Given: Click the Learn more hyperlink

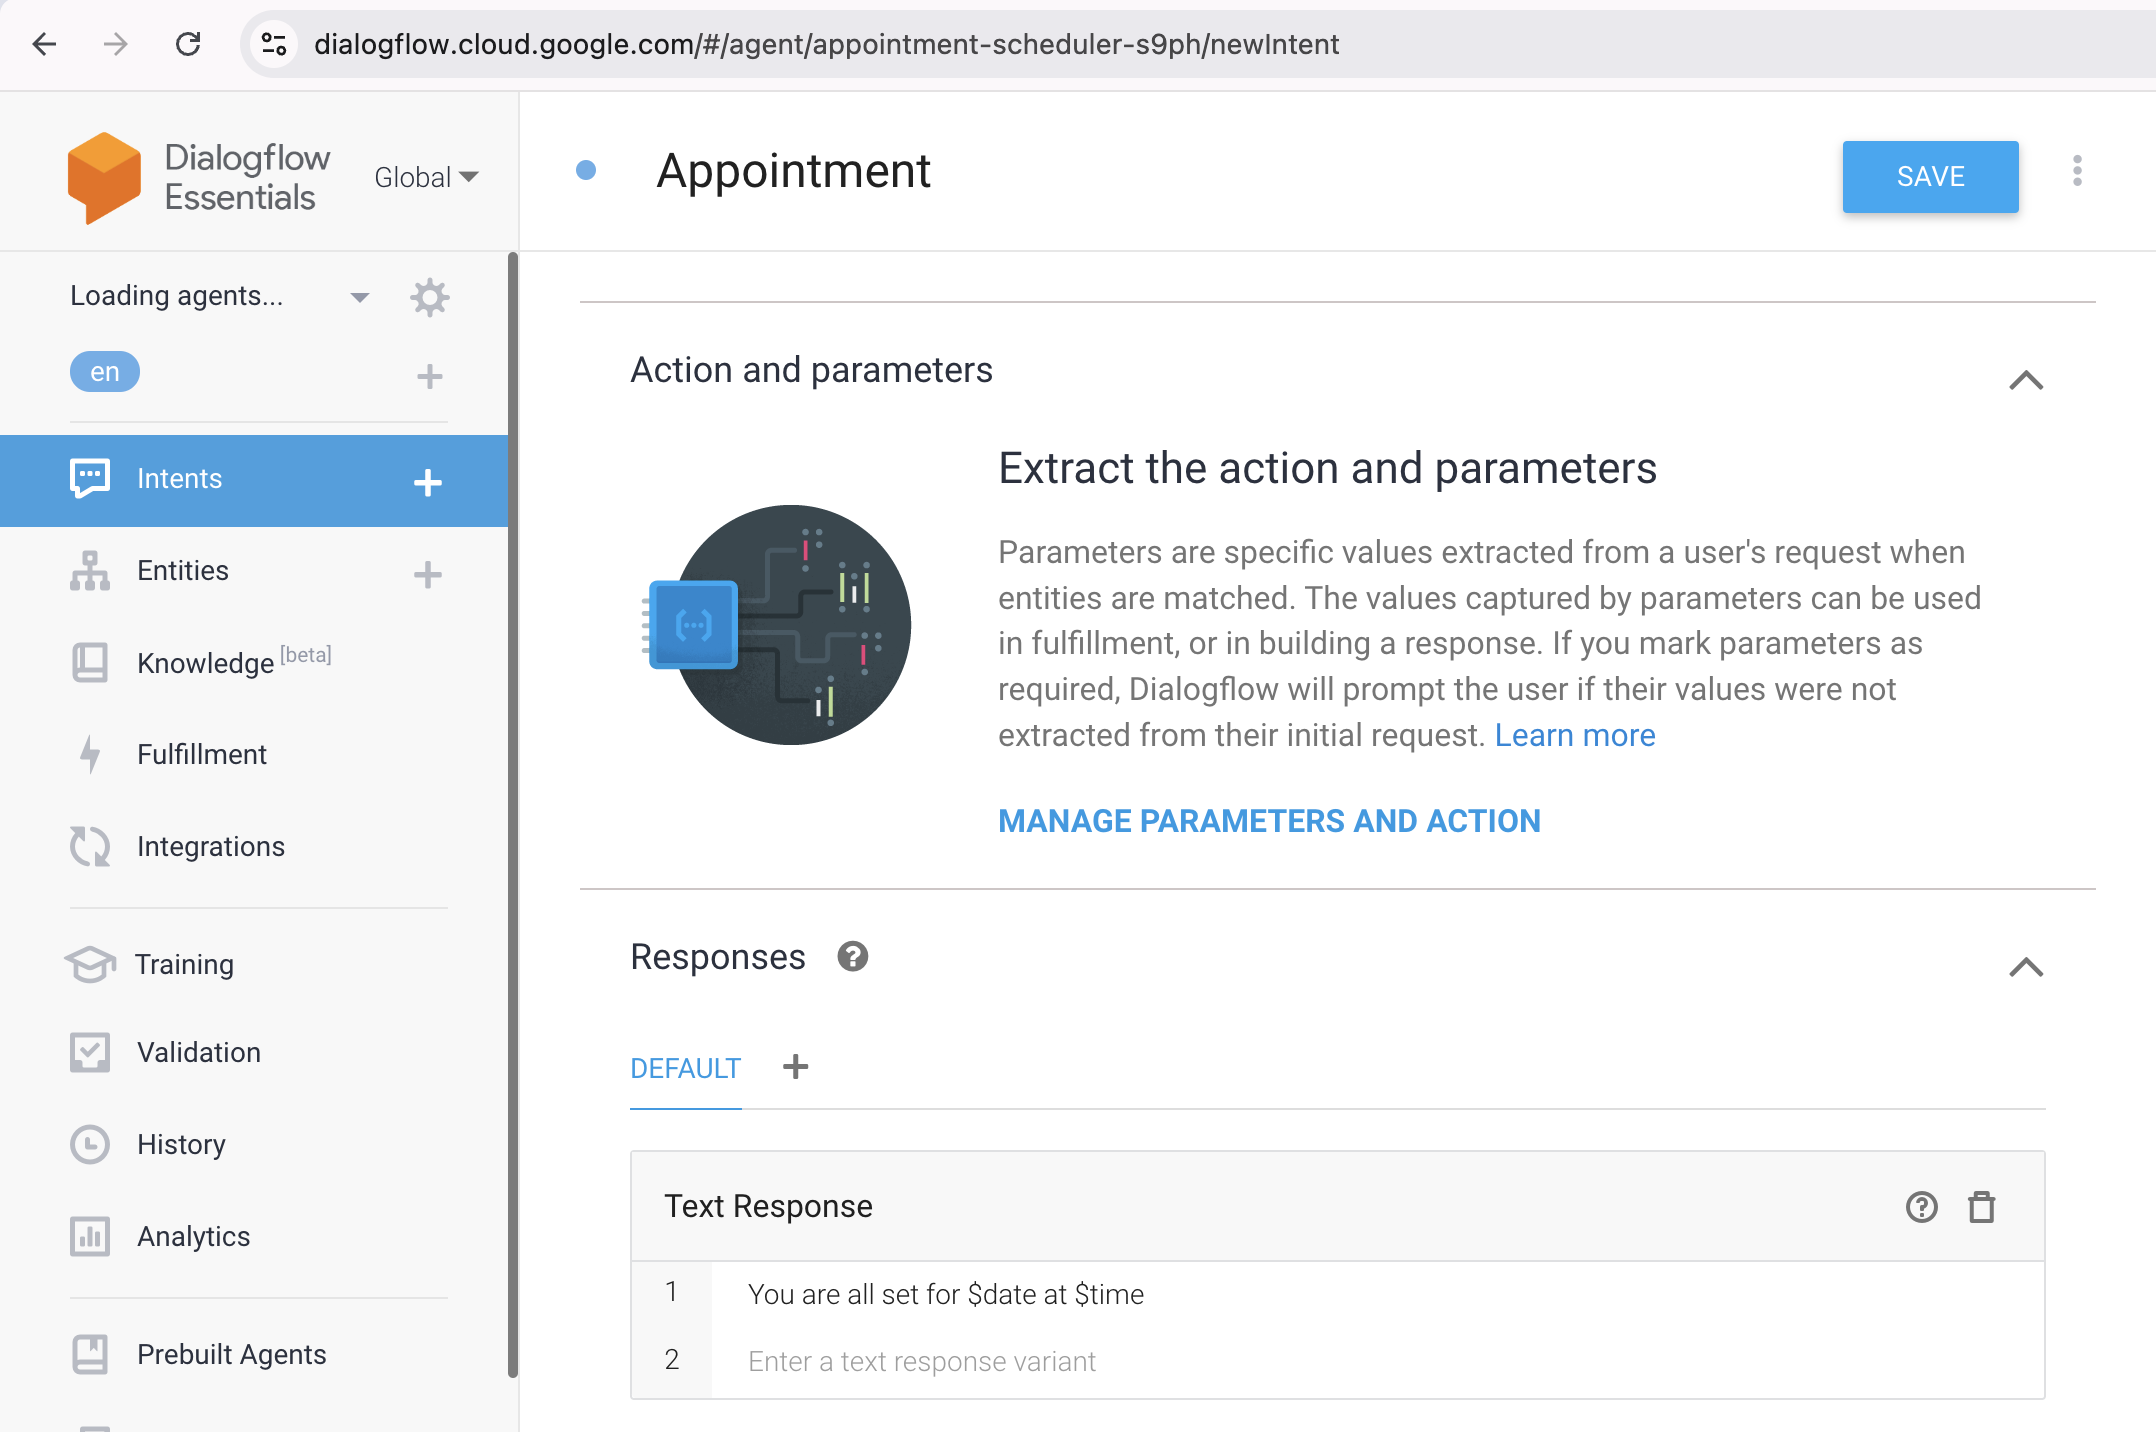Looking at the screenshot, I should pos(1574,734).
